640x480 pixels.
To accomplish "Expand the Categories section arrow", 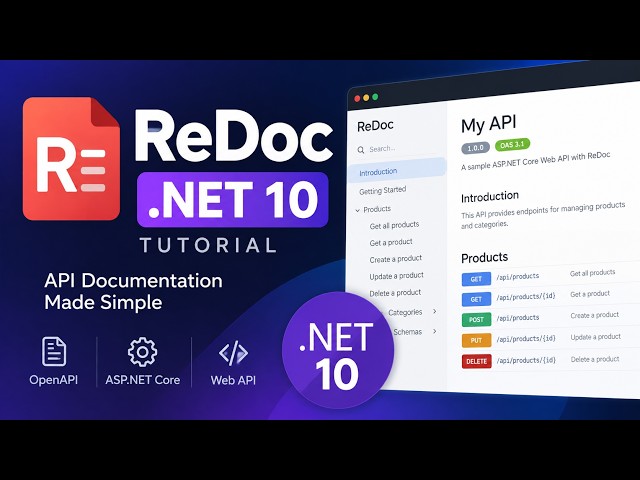I will [435, 311].
